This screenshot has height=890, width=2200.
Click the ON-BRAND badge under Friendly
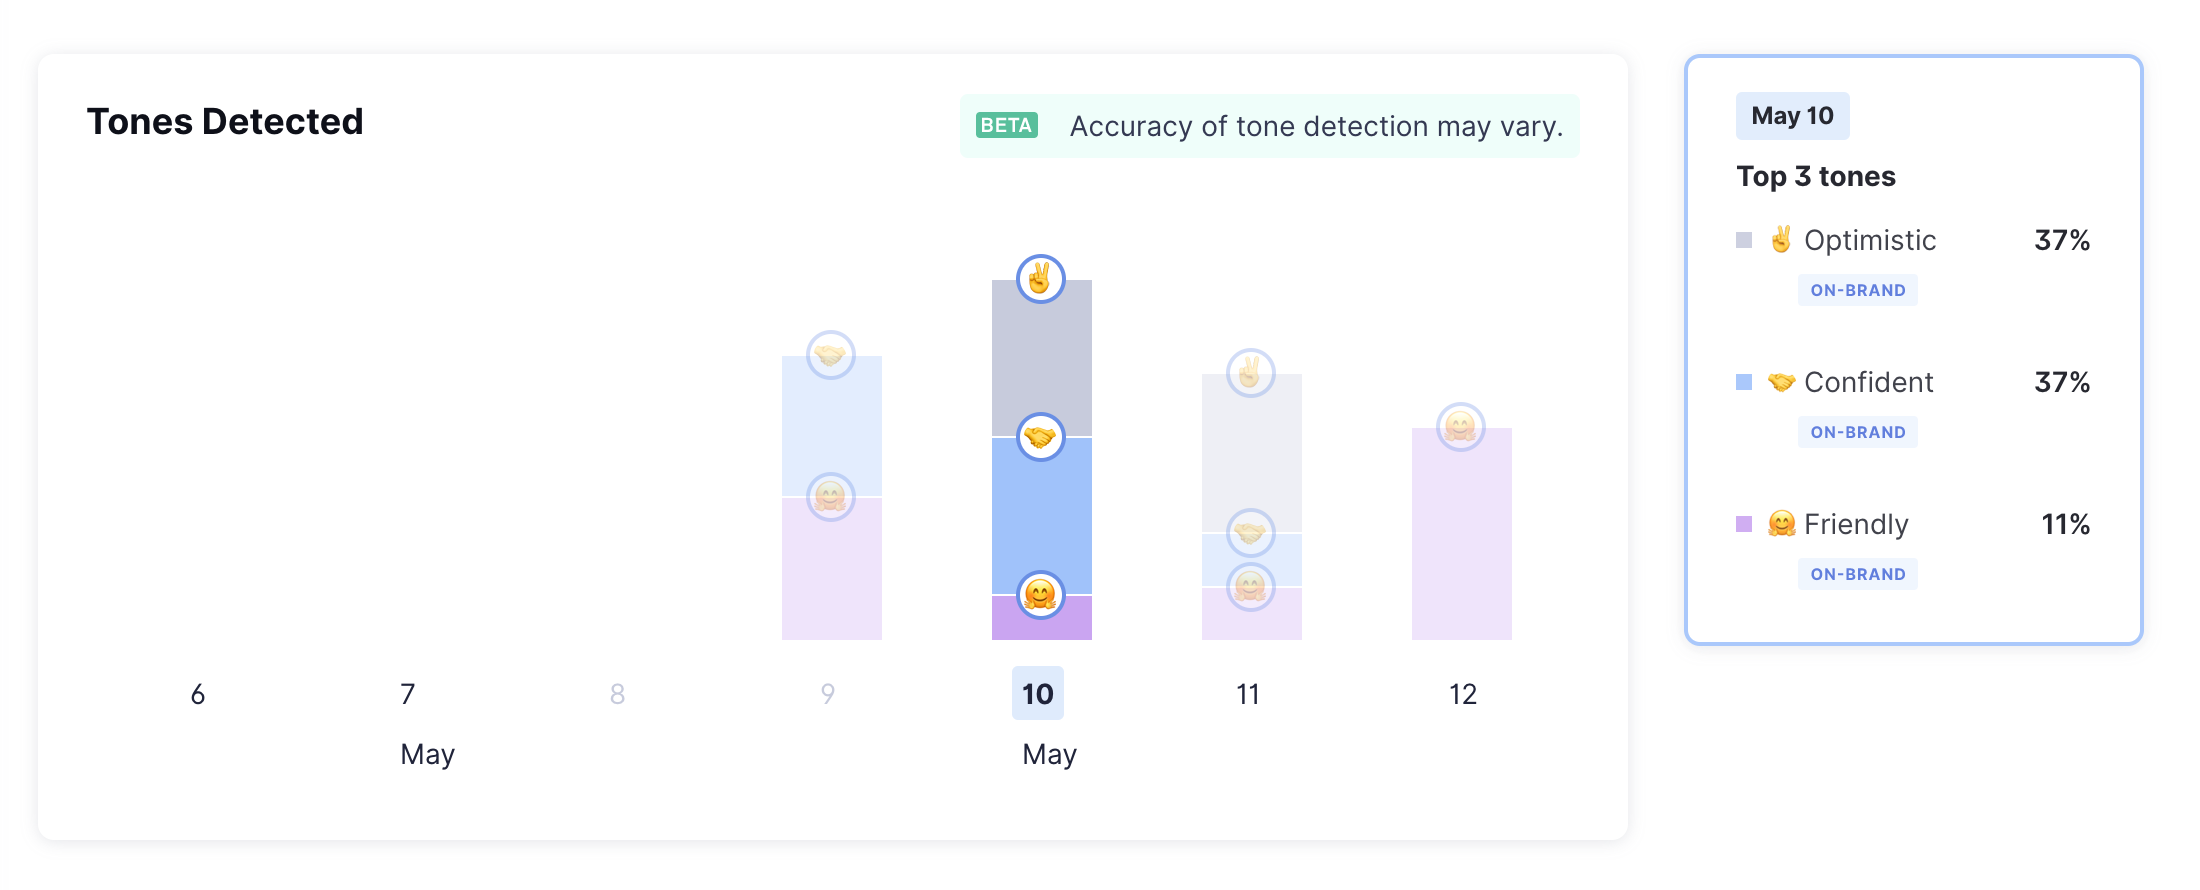tap(1857, 574)
